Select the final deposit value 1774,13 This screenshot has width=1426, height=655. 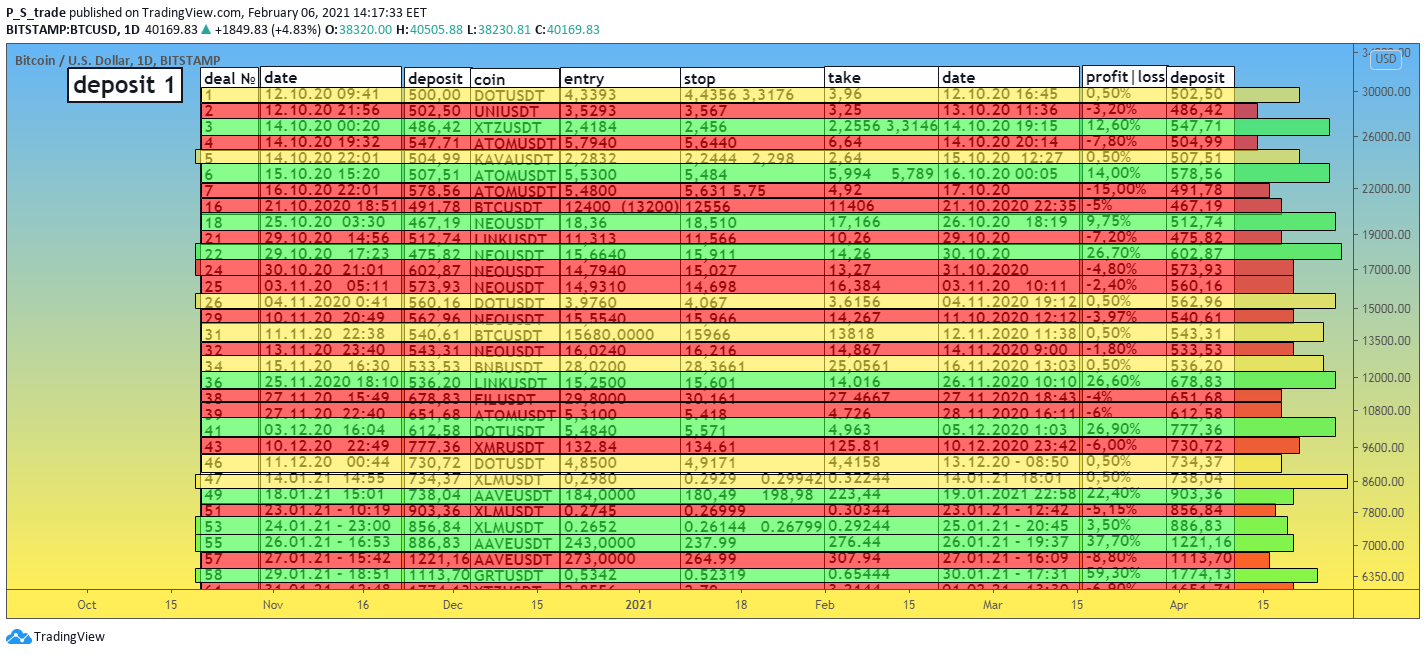click(x=1201, y=575)
